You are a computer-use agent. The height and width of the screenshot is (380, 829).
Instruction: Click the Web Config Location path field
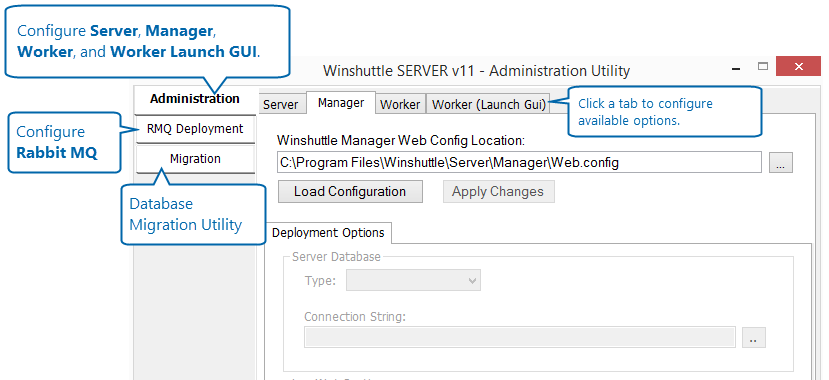[519, 163]
